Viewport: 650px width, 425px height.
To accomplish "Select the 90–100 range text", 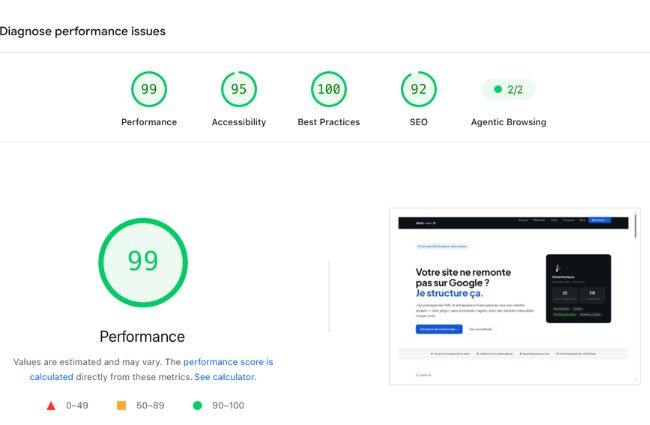I will pos(228,406).
